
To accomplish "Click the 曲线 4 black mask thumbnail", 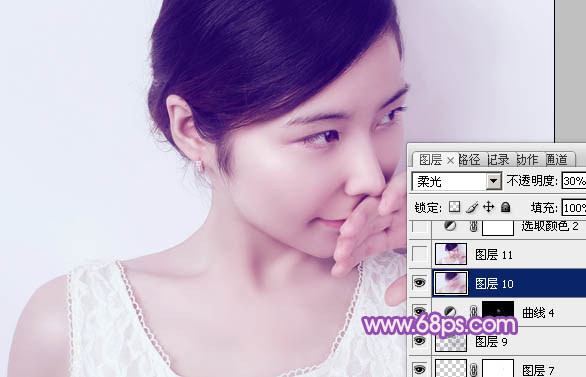I will tap(498, 310).
